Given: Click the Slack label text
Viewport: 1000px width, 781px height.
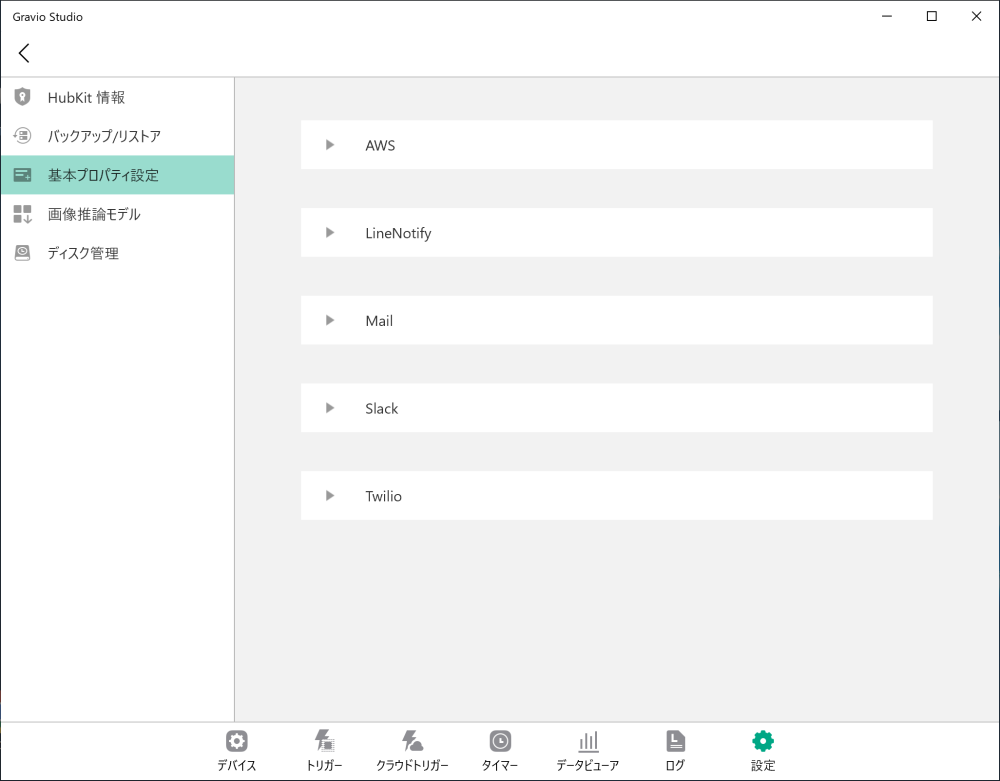Looking at the screenshot, I should click(381, 409).
